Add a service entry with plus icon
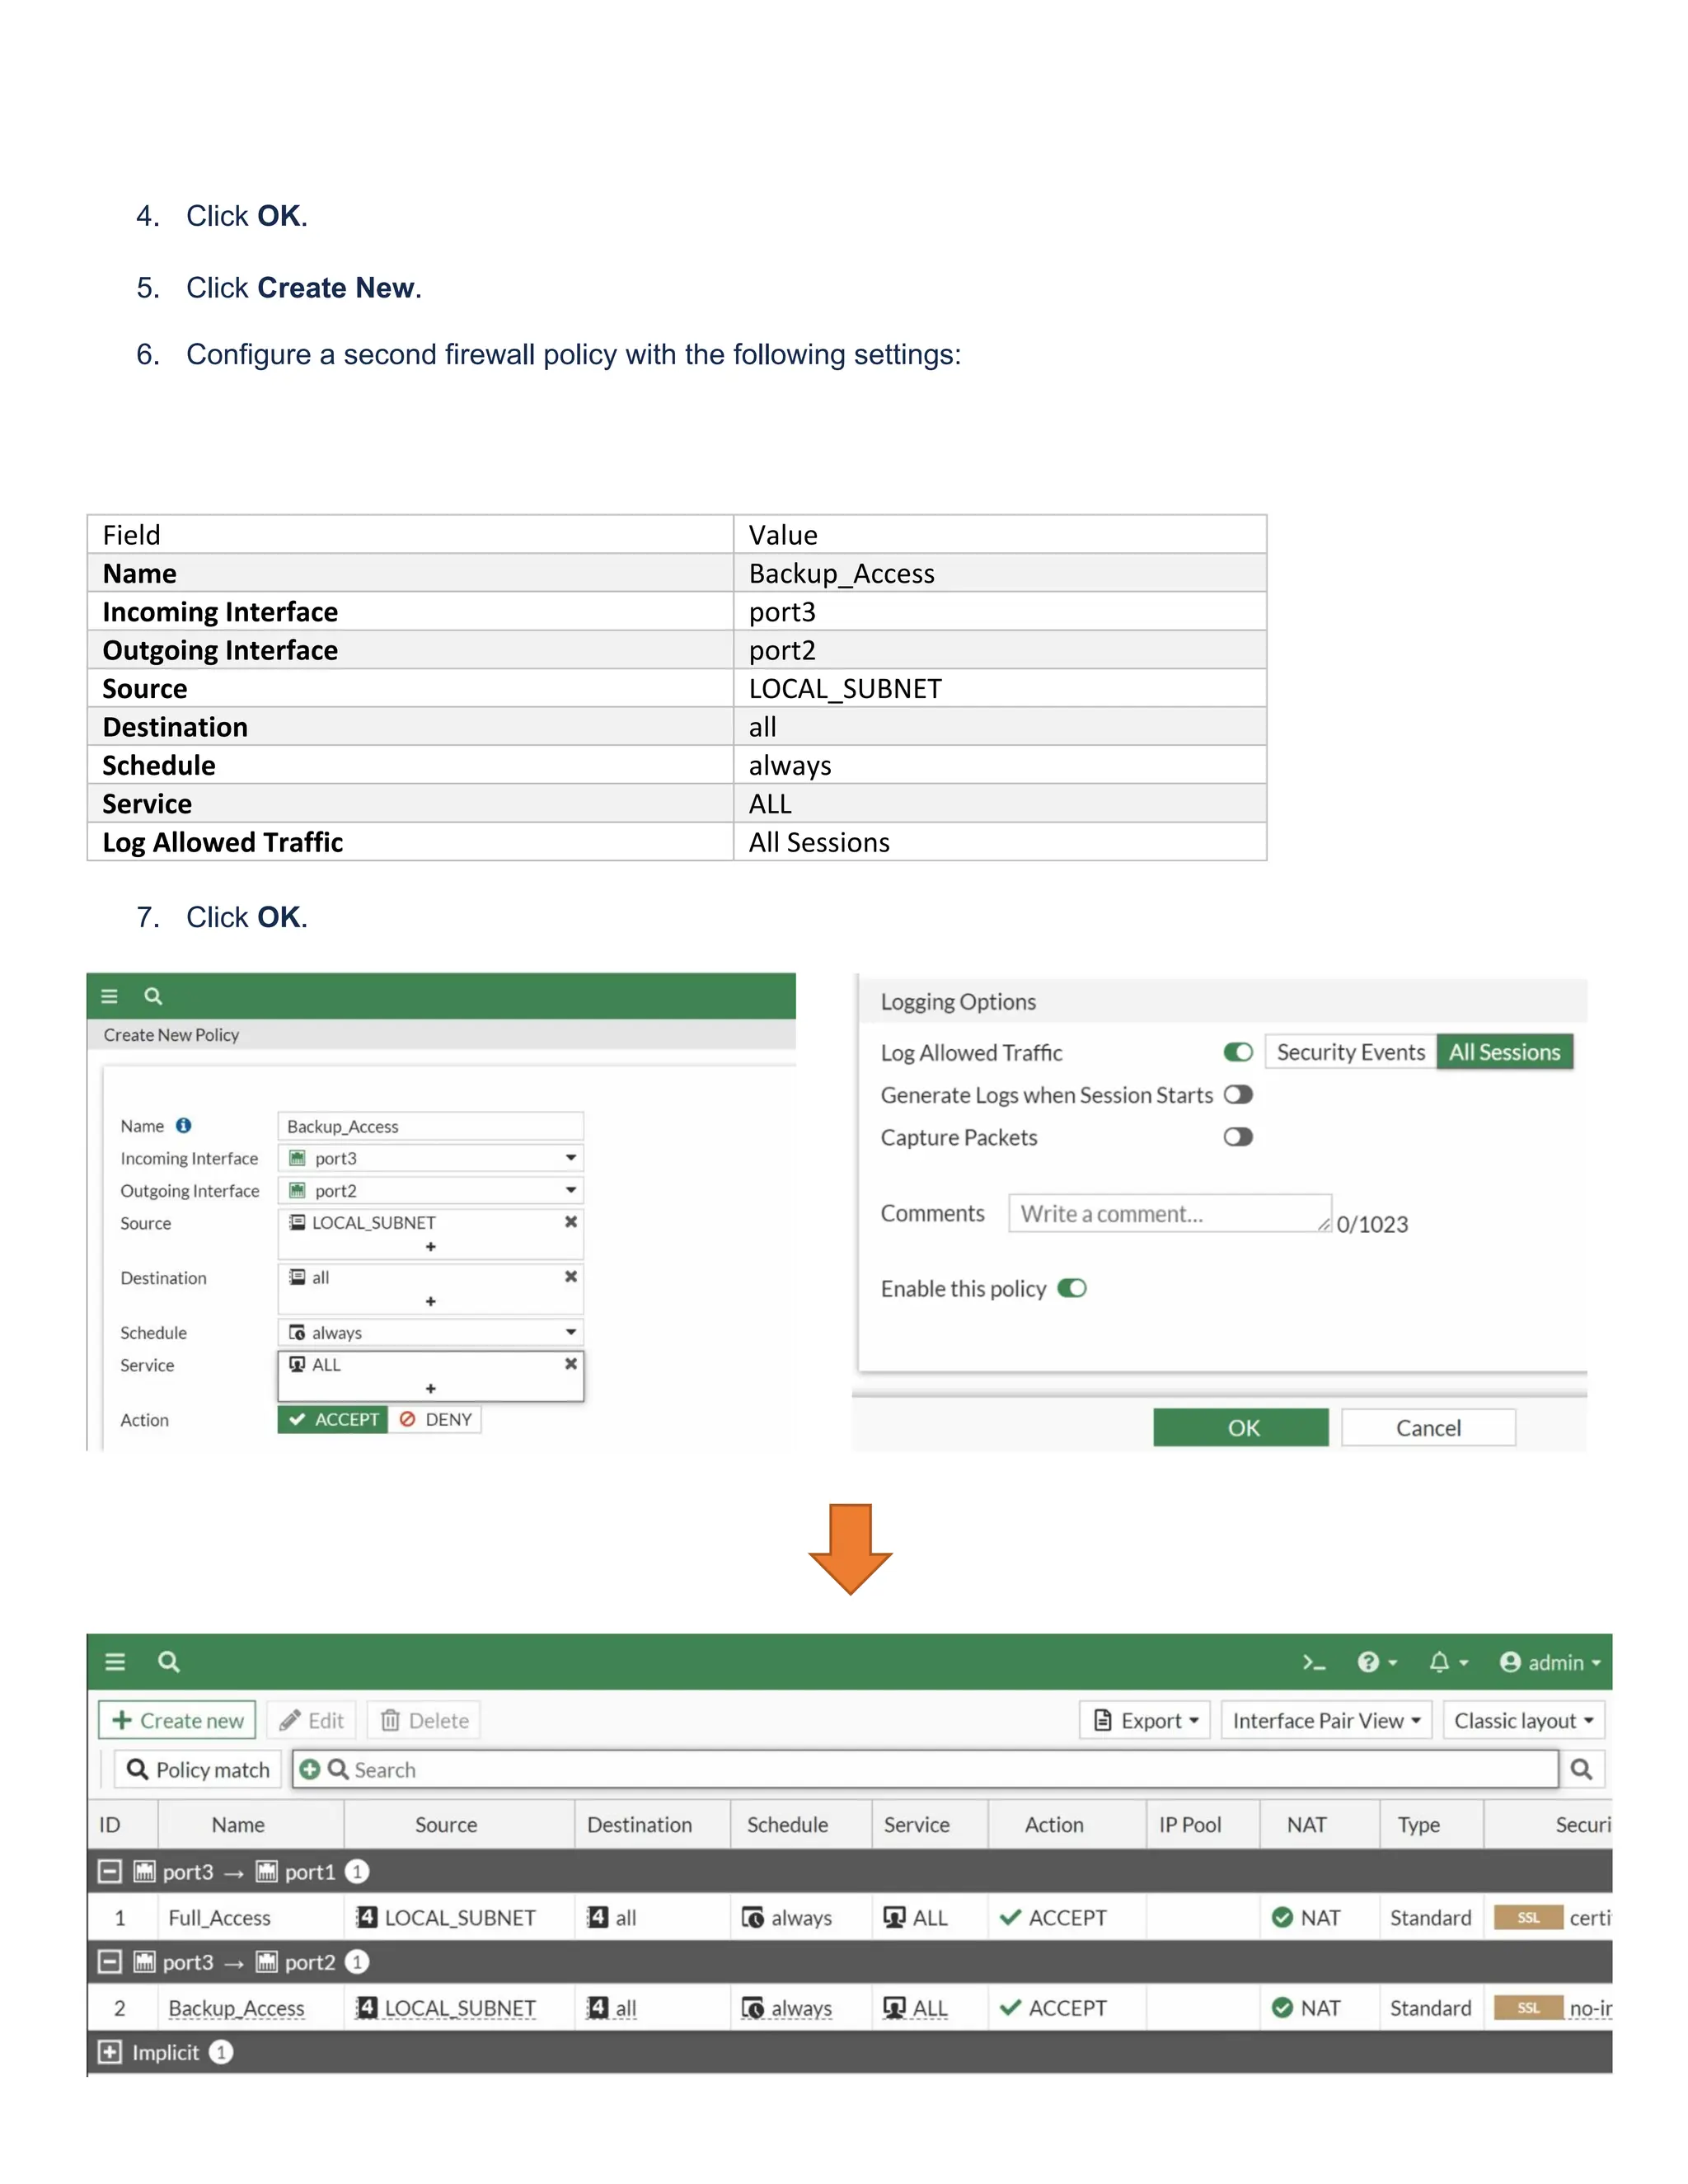The image size is (1688, 2184). pos(431,1388)
